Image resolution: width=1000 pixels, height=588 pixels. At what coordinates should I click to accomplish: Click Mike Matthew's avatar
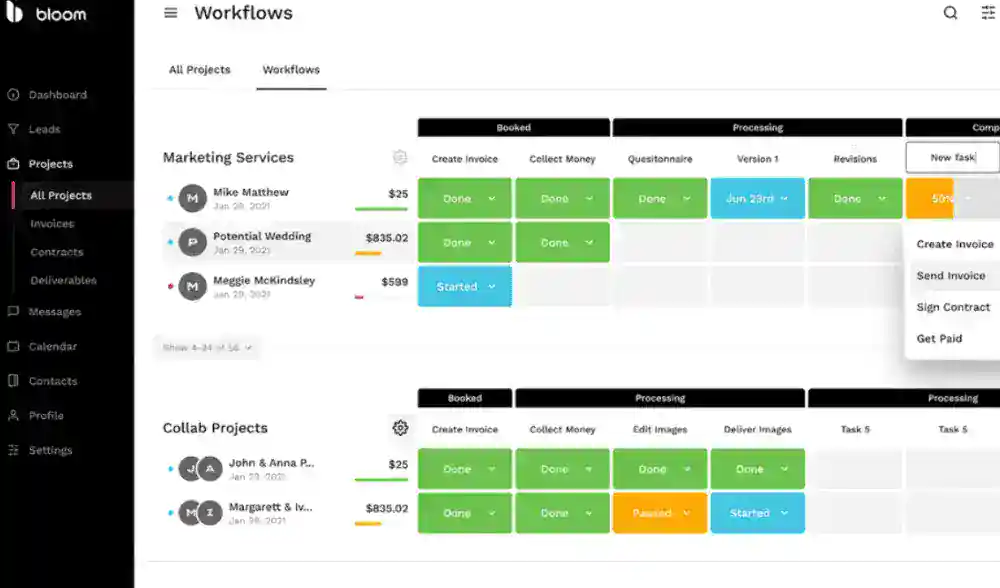point(193,198)
